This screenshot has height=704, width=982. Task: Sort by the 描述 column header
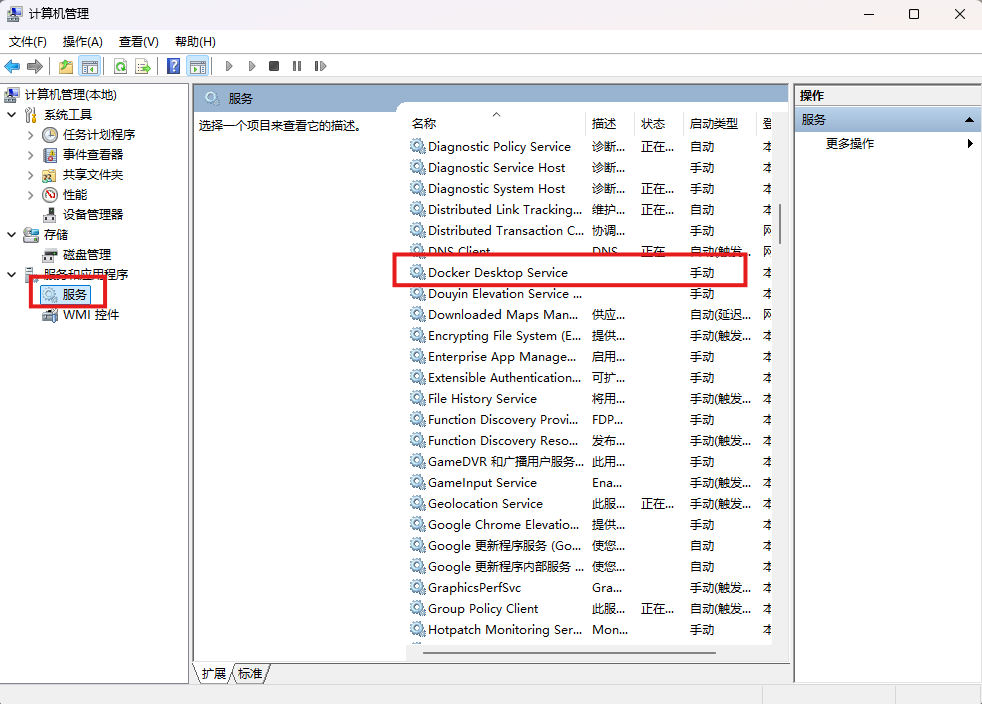point(610,123)
